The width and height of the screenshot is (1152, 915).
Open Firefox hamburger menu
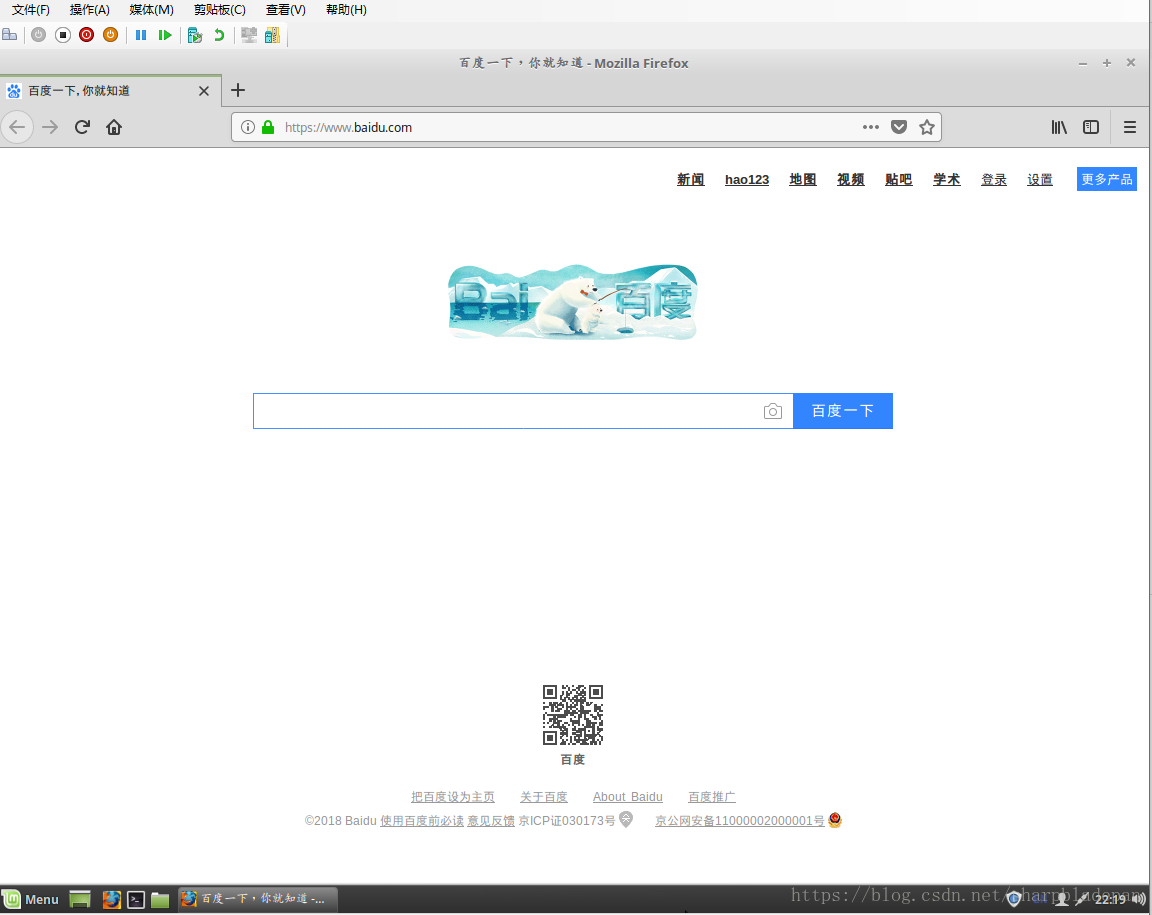point(1130,127)
